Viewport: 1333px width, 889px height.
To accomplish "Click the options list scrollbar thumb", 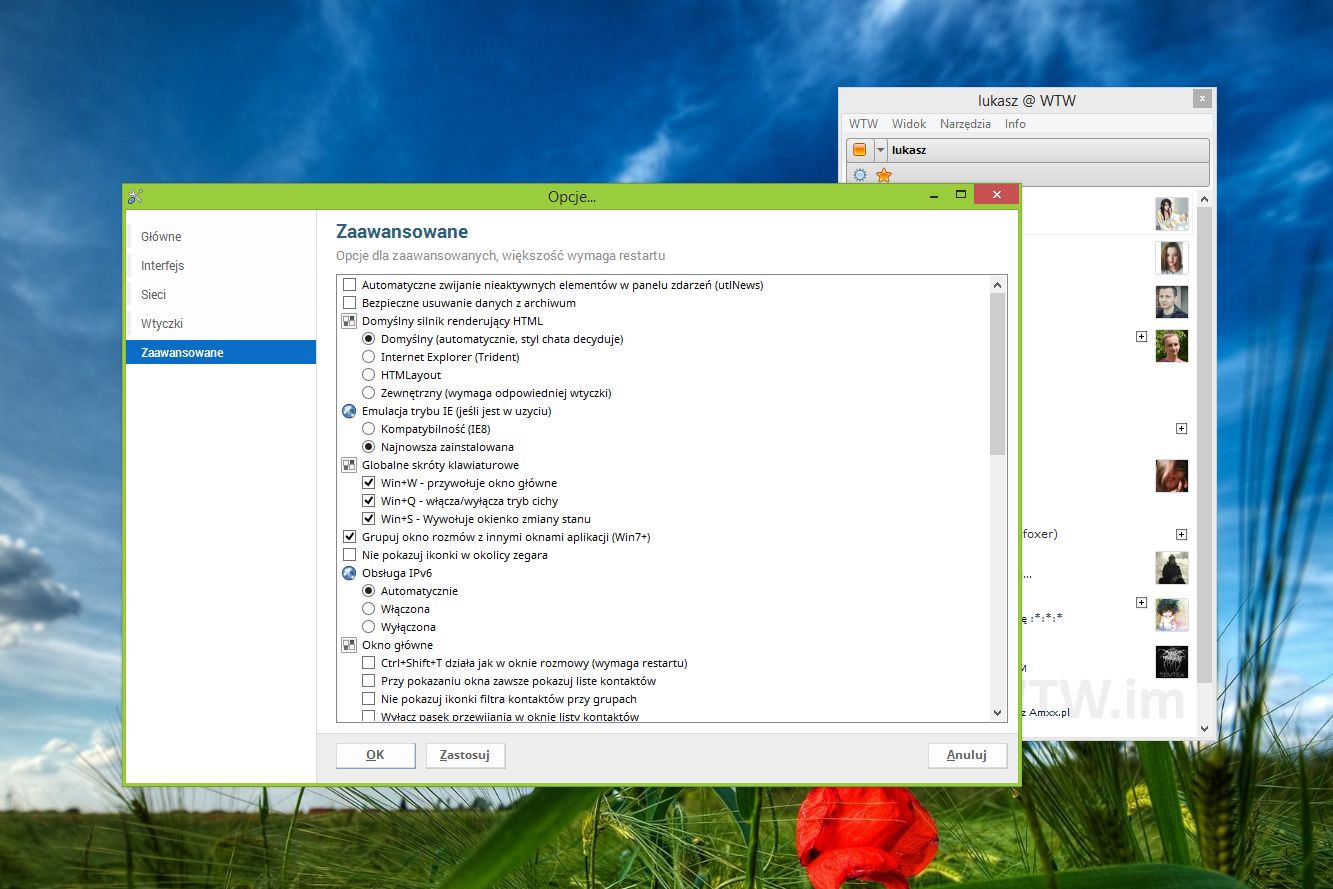I will point(997,375).
